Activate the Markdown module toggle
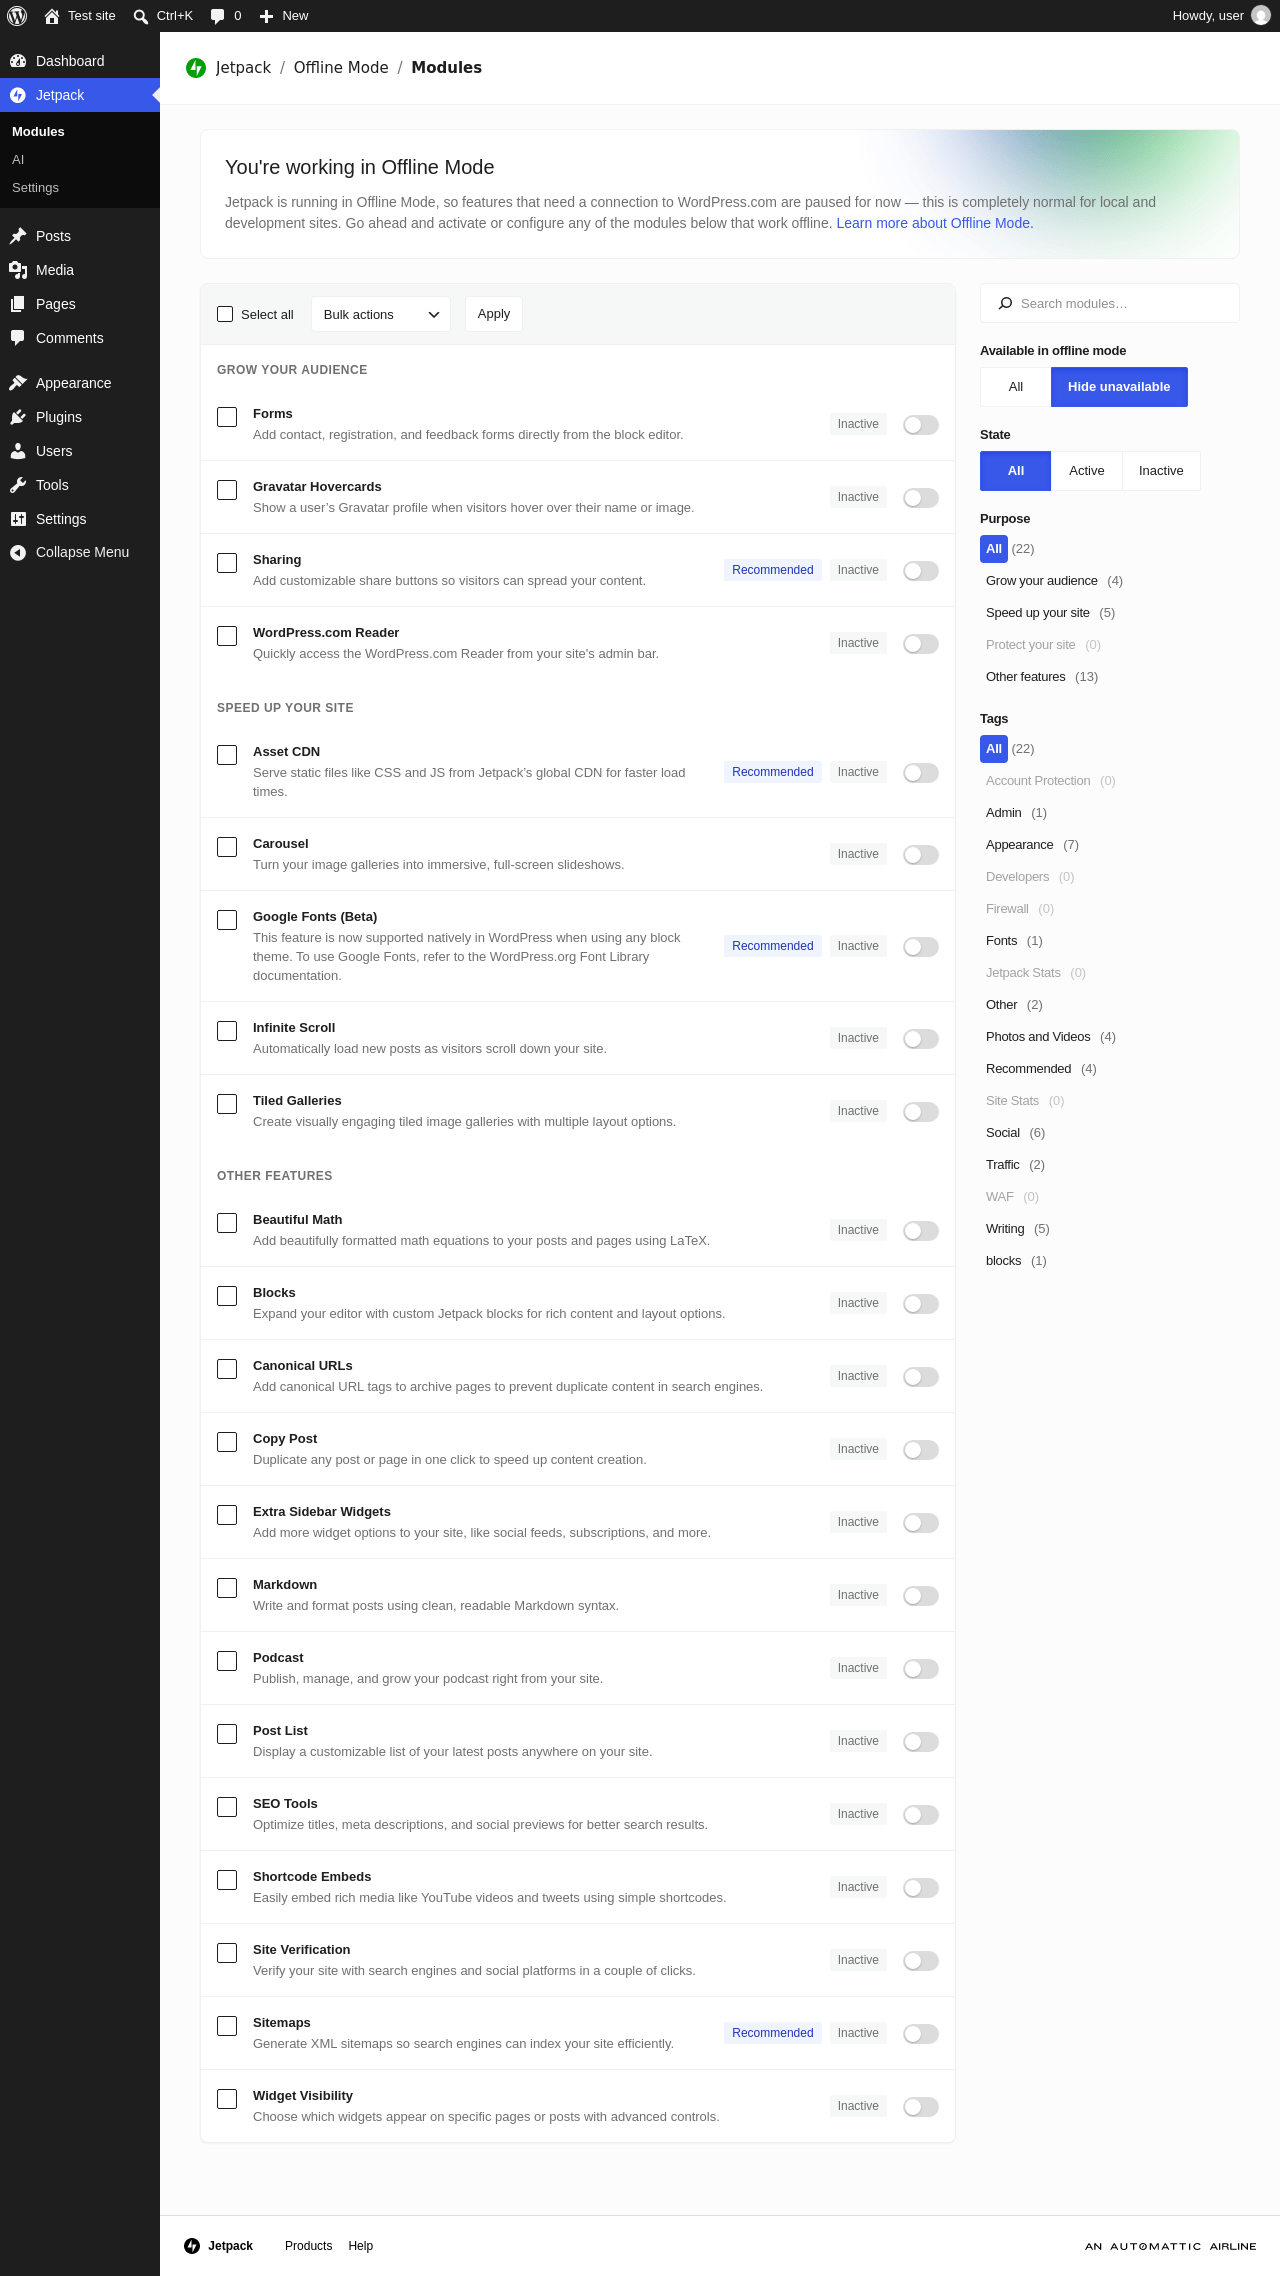The image size is (1280, 2276). (x=921, y=1596)
